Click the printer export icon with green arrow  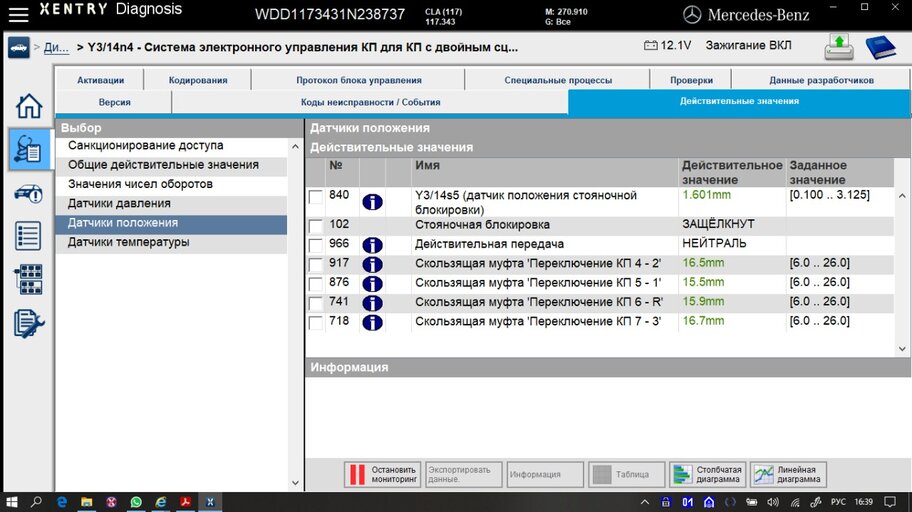[x=839, y=47]
